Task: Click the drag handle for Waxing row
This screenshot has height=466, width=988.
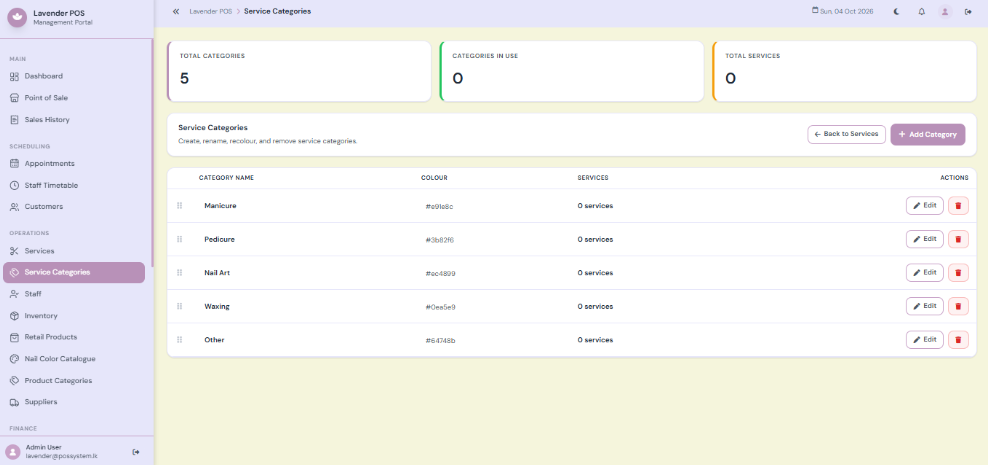Action: click(x=180, y=306)
